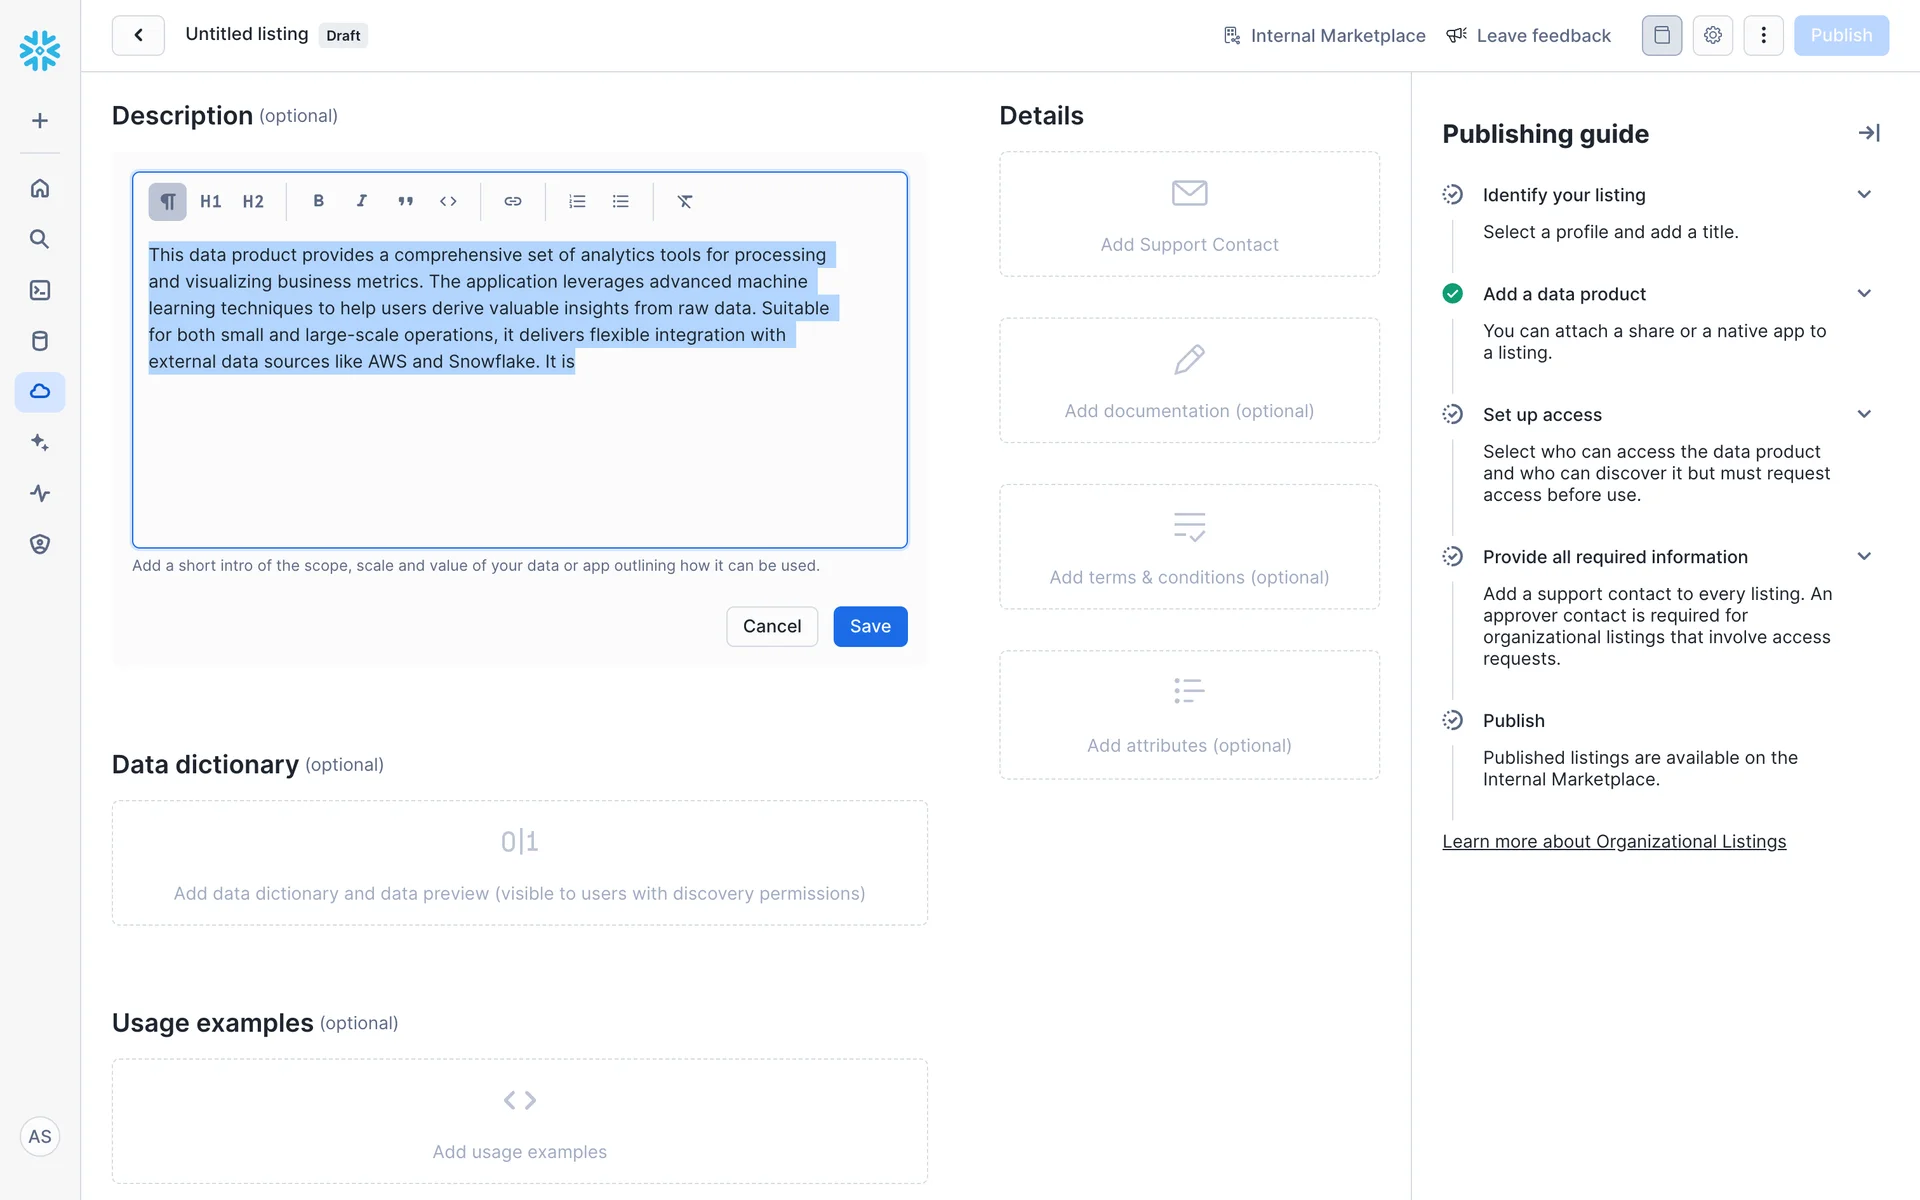Click Add Support Contact card
Screen dimensions: 1920x1200
1189,214
